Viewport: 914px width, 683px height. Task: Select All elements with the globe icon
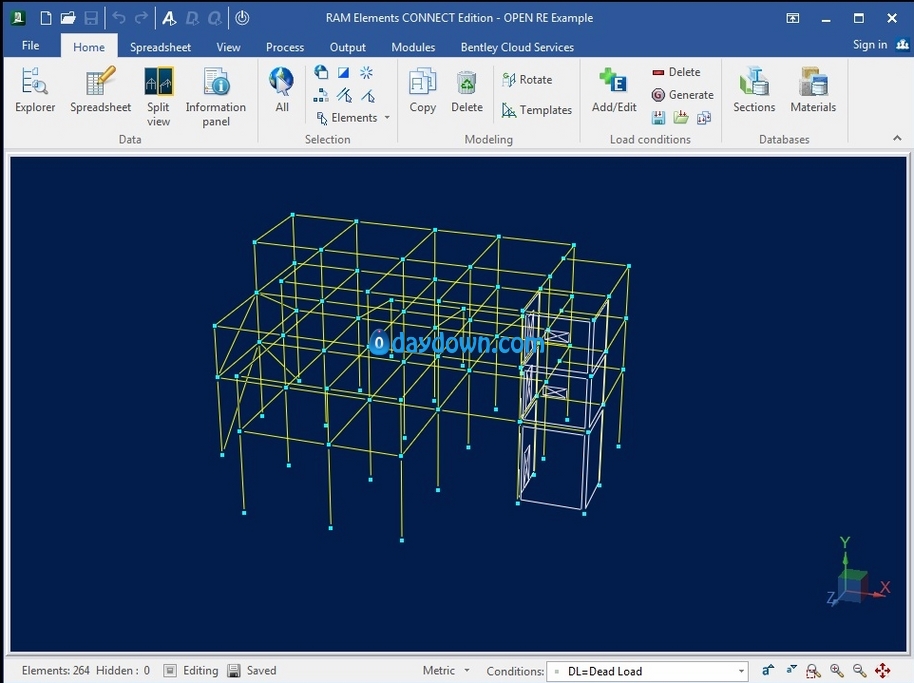click(x=282, y=90)
